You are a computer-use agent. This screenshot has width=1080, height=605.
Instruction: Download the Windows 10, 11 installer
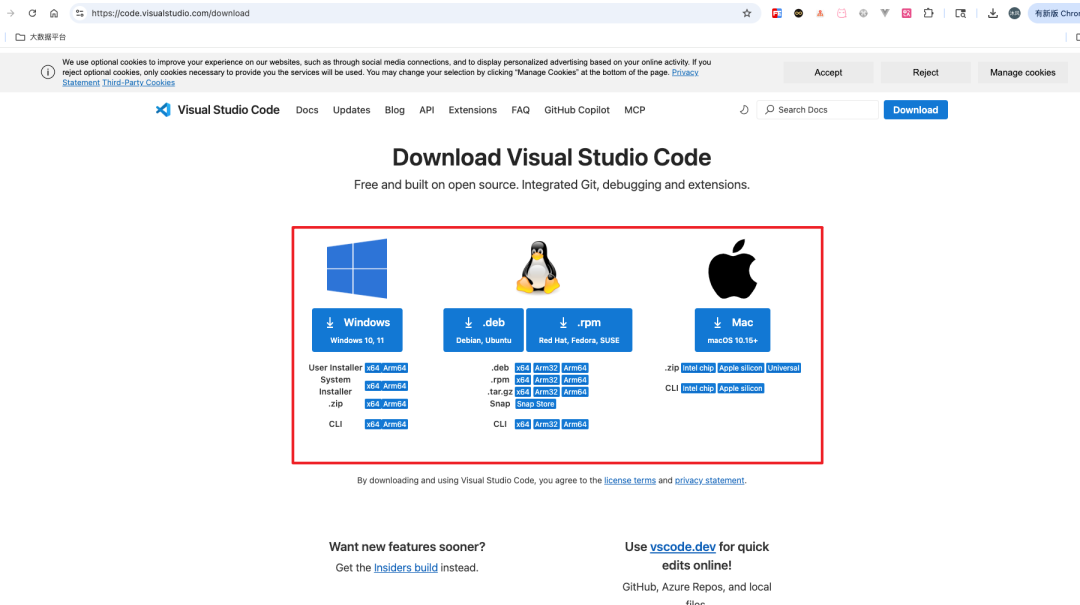coord(357,330)
